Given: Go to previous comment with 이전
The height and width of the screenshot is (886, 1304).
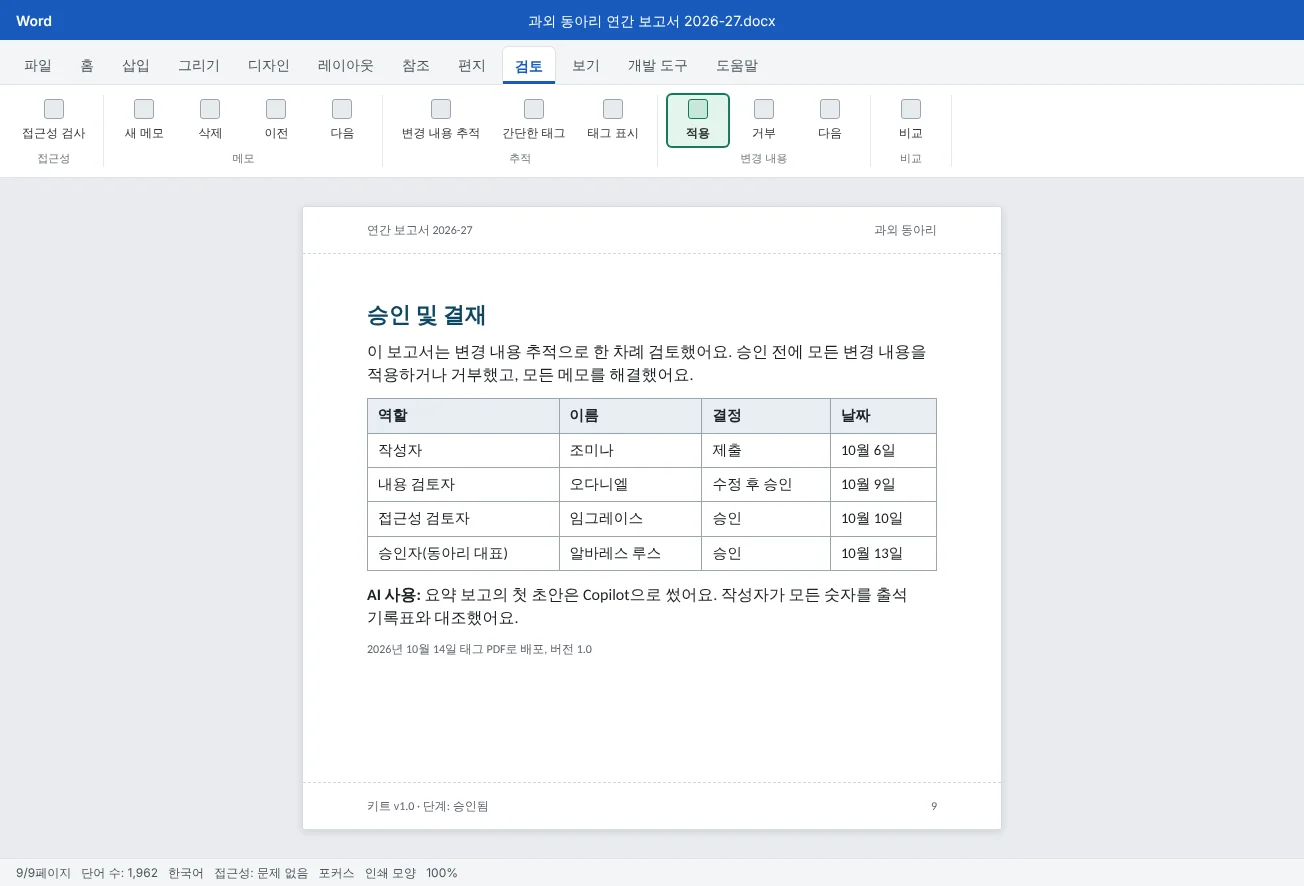Looking at the screenshot, I should [x=276, y=120].
